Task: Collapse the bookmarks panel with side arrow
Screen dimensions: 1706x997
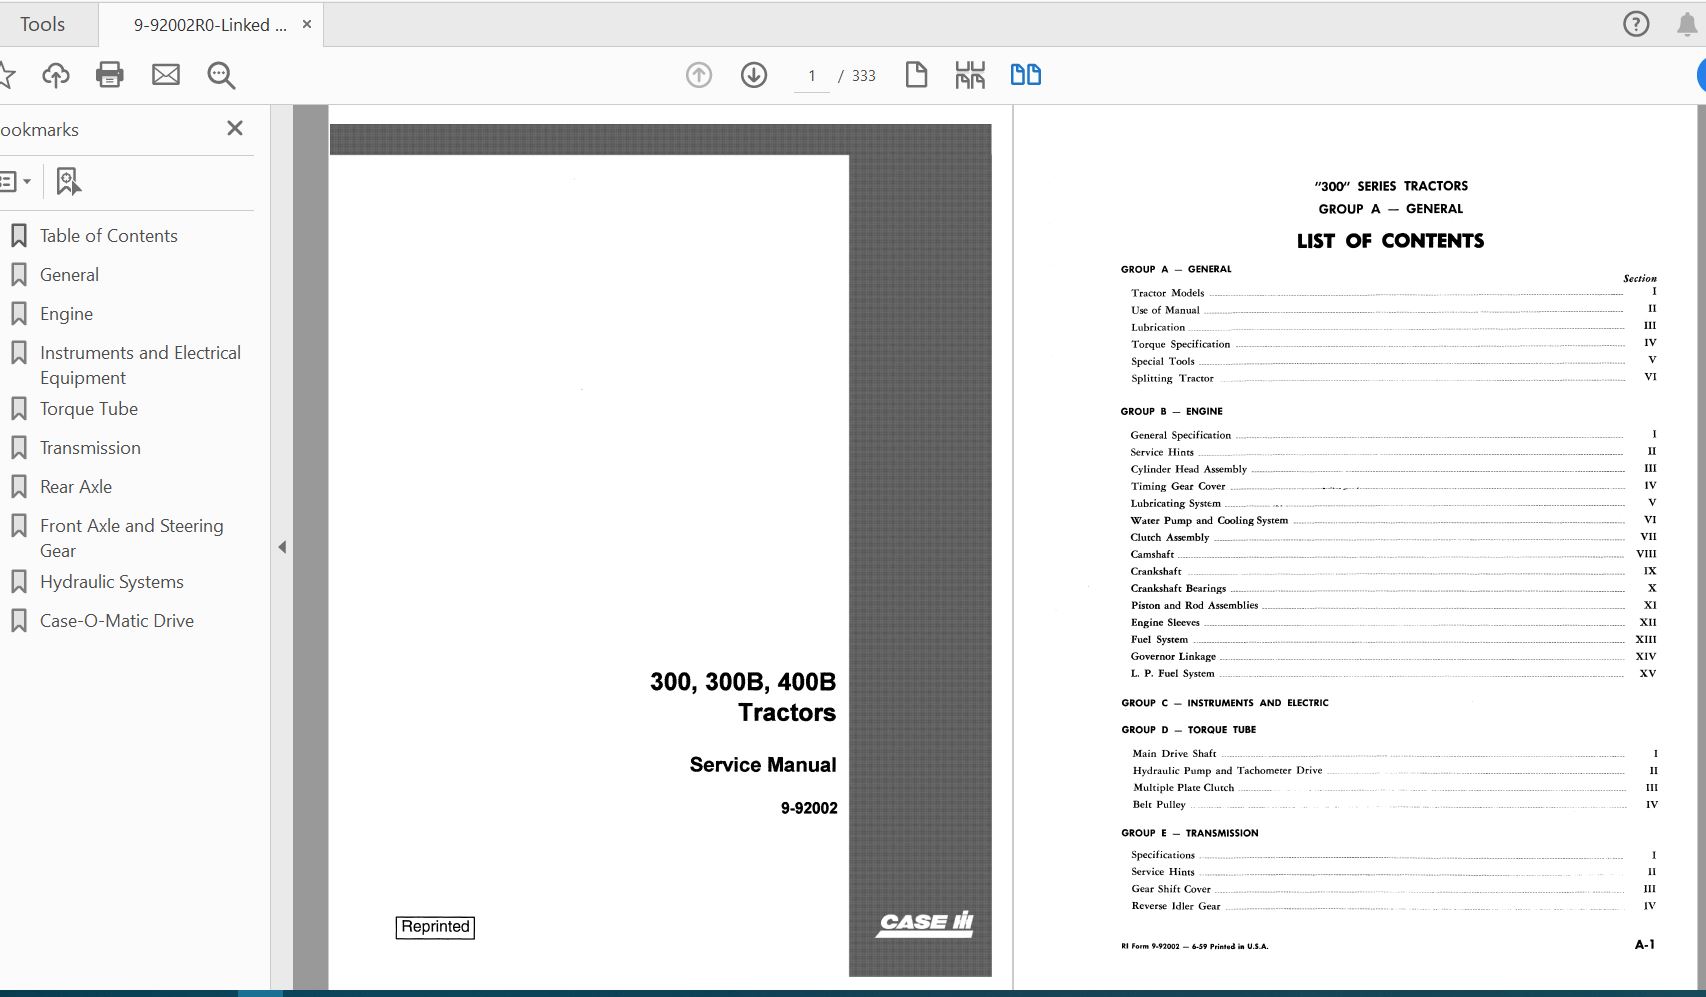Action: click(x=283, y=548)
